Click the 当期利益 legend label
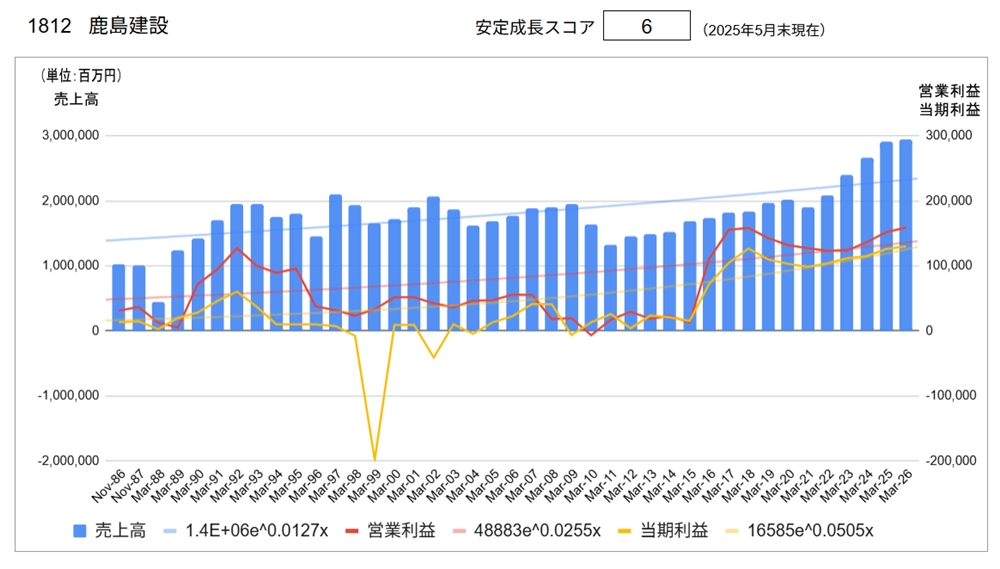Screen dimensions: 1000x569 pyautogui.click(x=674, y=531)
